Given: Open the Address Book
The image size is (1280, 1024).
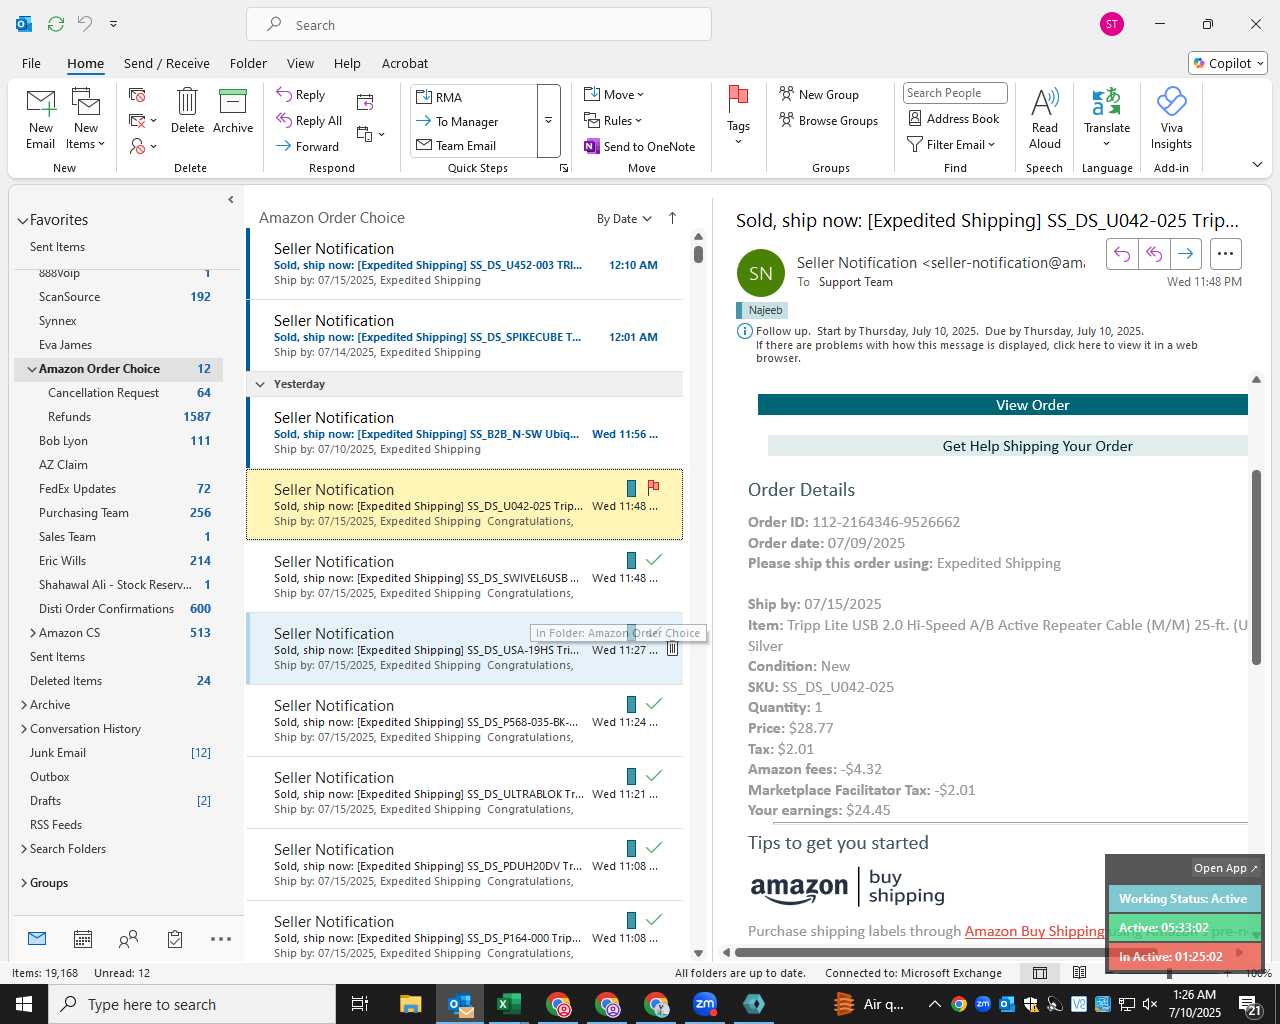Looking at the screenshot, I should (x=953, y=118).
